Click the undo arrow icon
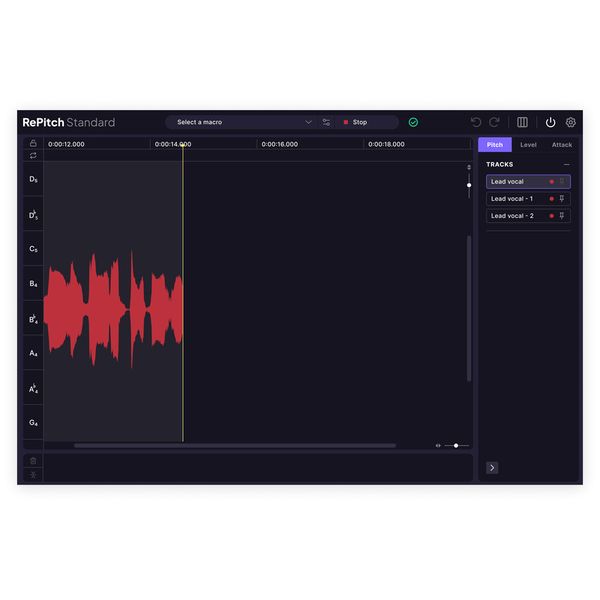 (x=476, y=122)
